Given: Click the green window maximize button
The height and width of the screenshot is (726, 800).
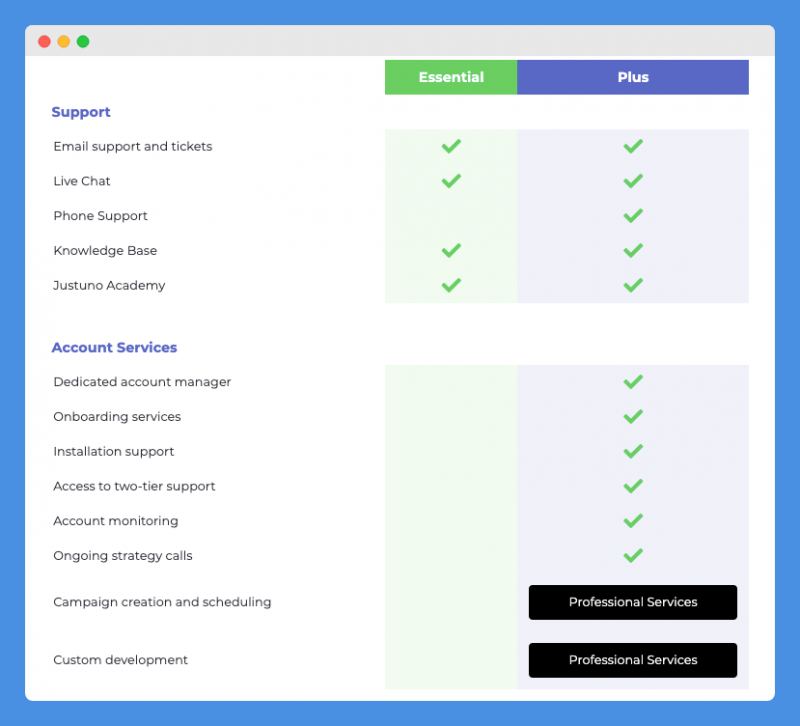Looking at the screenshot, I should [x=83, y=41].
